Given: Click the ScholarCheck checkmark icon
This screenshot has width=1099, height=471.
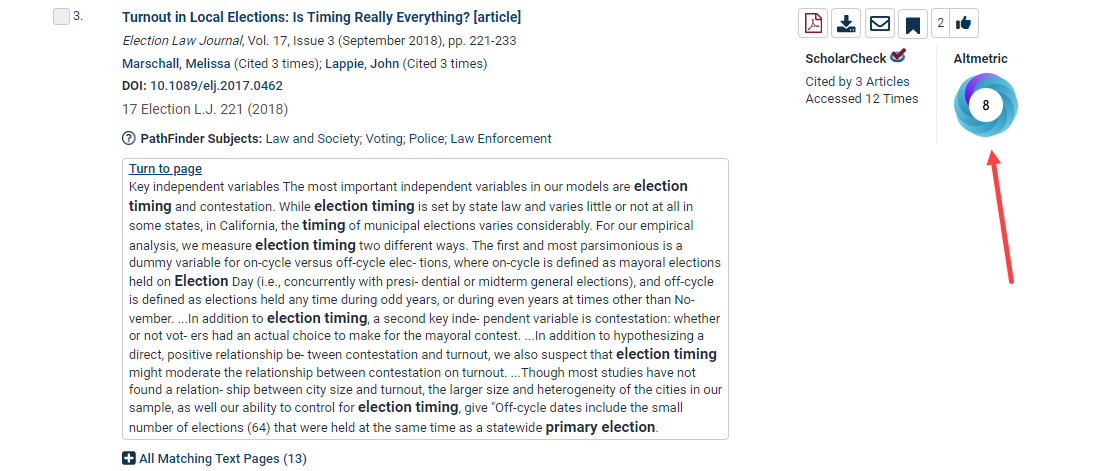Looking at the screenshot, I should (898, 56).
